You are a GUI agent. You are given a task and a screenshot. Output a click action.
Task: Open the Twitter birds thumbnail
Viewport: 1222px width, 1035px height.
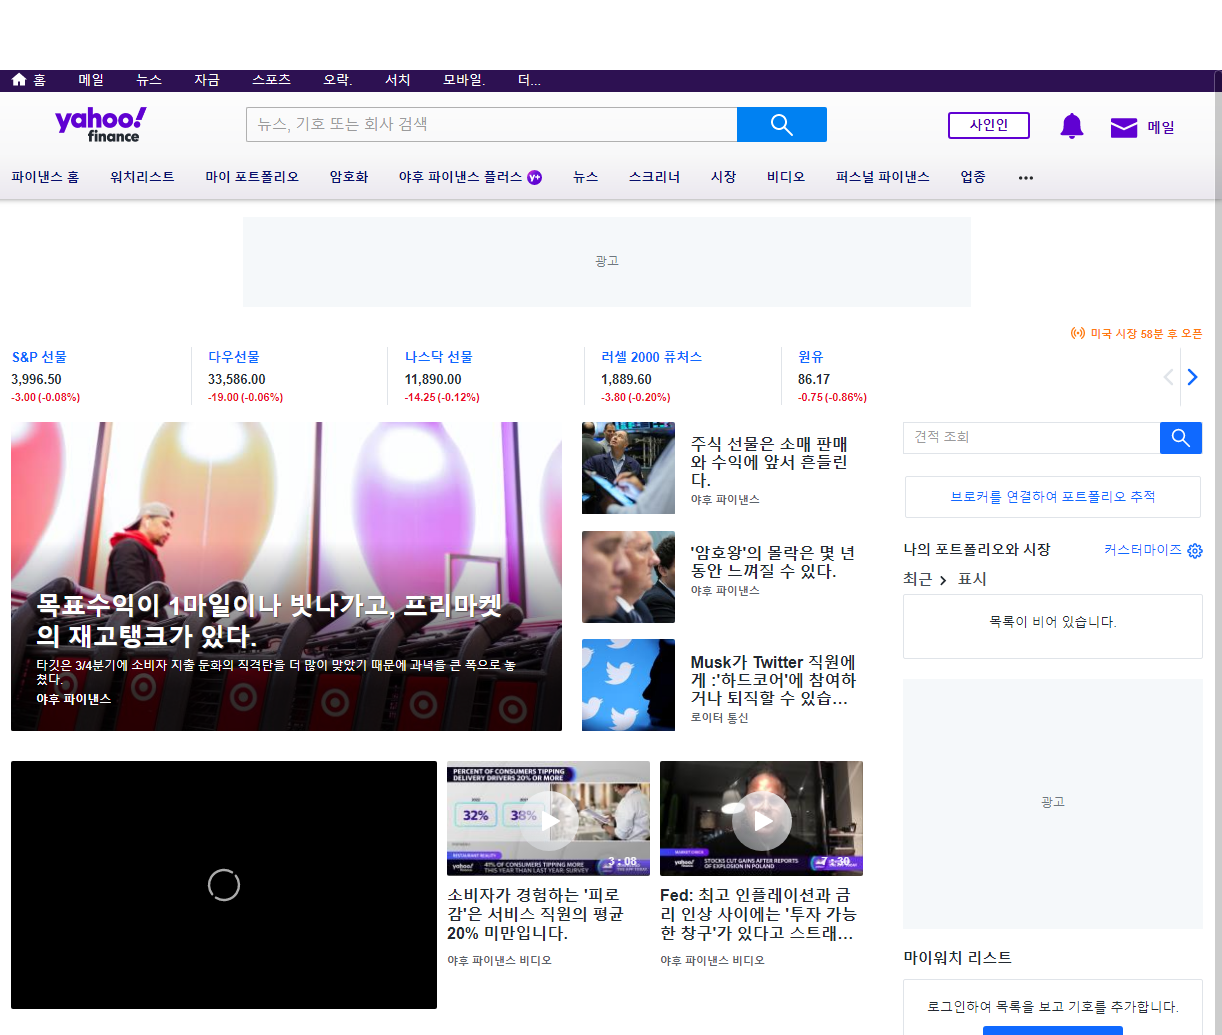coord(628,685)
